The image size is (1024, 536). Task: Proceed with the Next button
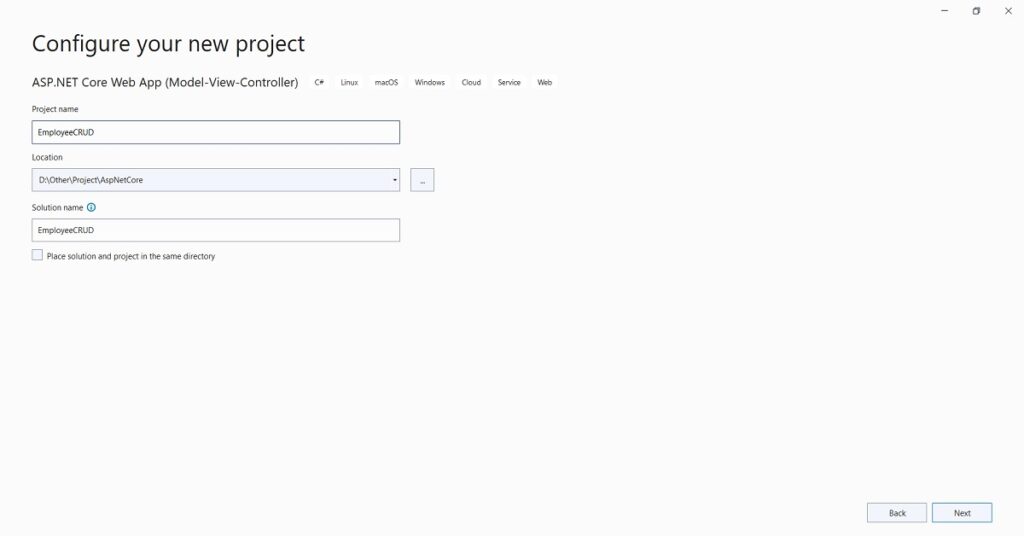tap(962, 513)
